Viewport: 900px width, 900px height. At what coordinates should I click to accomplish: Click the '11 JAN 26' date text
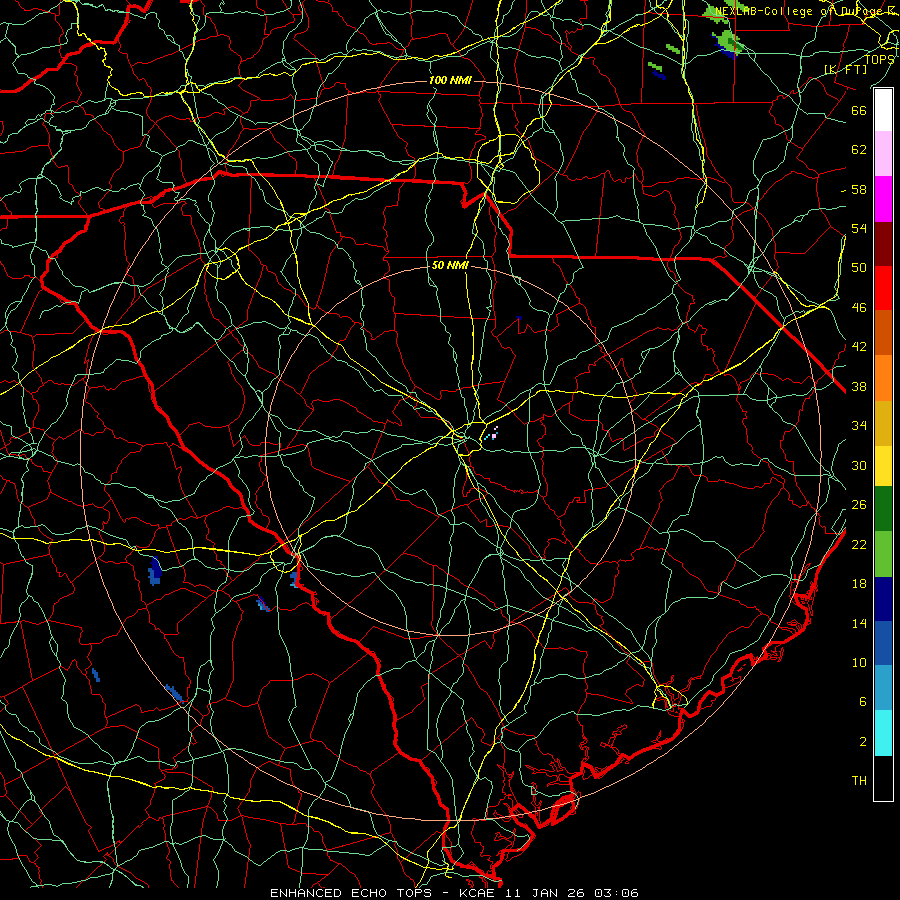(545, 893)
